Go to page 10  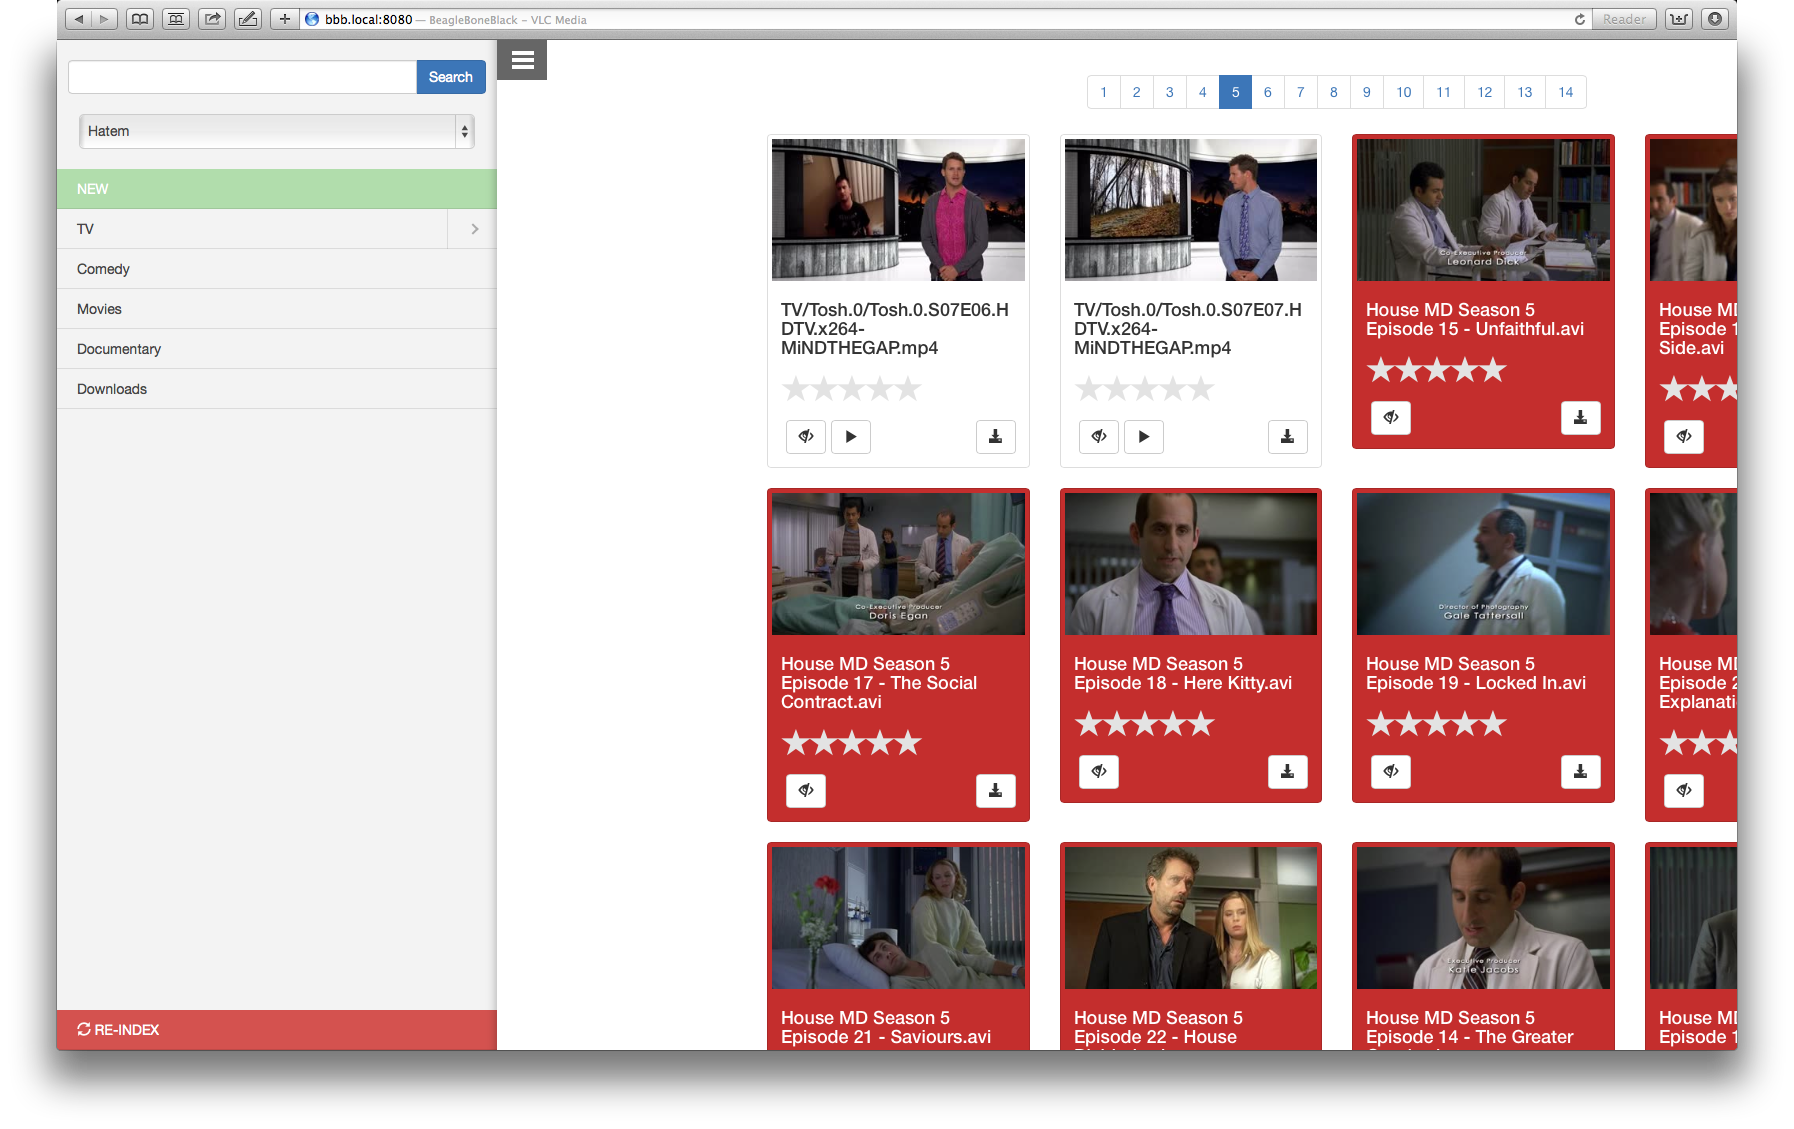pyautogui.click(x=1404, y=92)
